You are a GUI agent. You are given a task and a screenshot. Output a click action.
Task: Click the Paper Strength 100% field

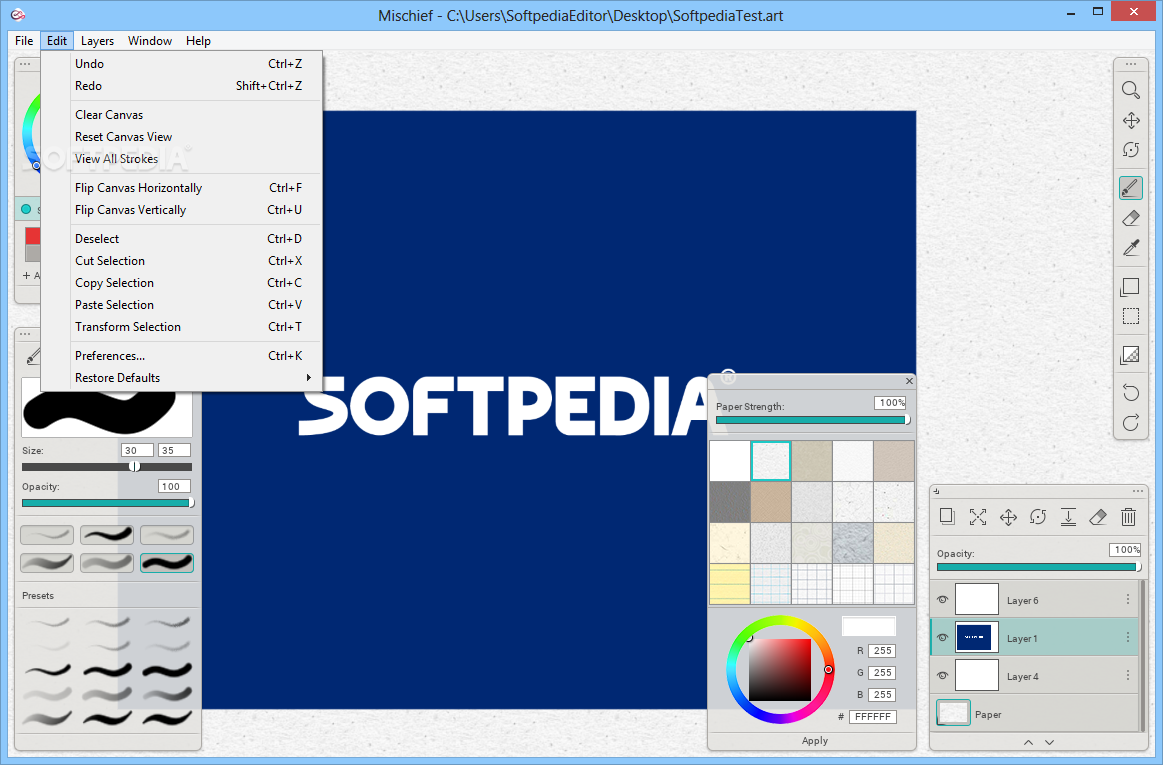[890, 403]
